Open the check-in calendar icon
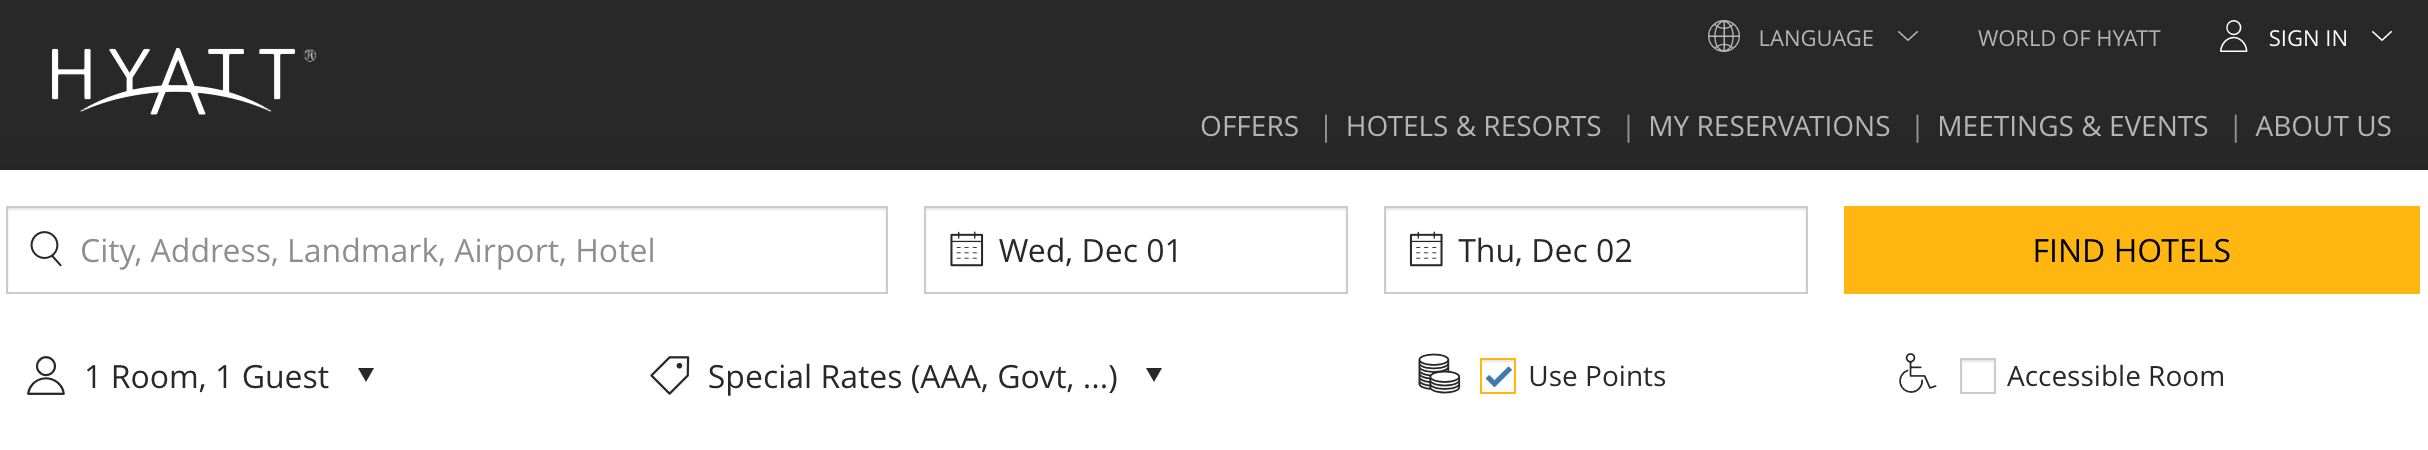Image resolution: width=2428 pixels, height=450 pixels. tap(966, 249)
